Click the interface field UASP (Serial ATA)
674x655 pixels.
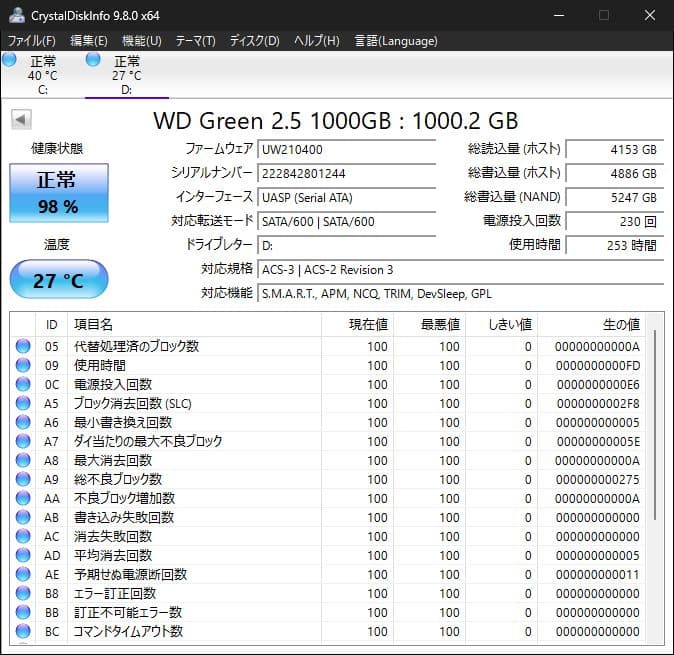pyautogui.click(x=346, y=198)
